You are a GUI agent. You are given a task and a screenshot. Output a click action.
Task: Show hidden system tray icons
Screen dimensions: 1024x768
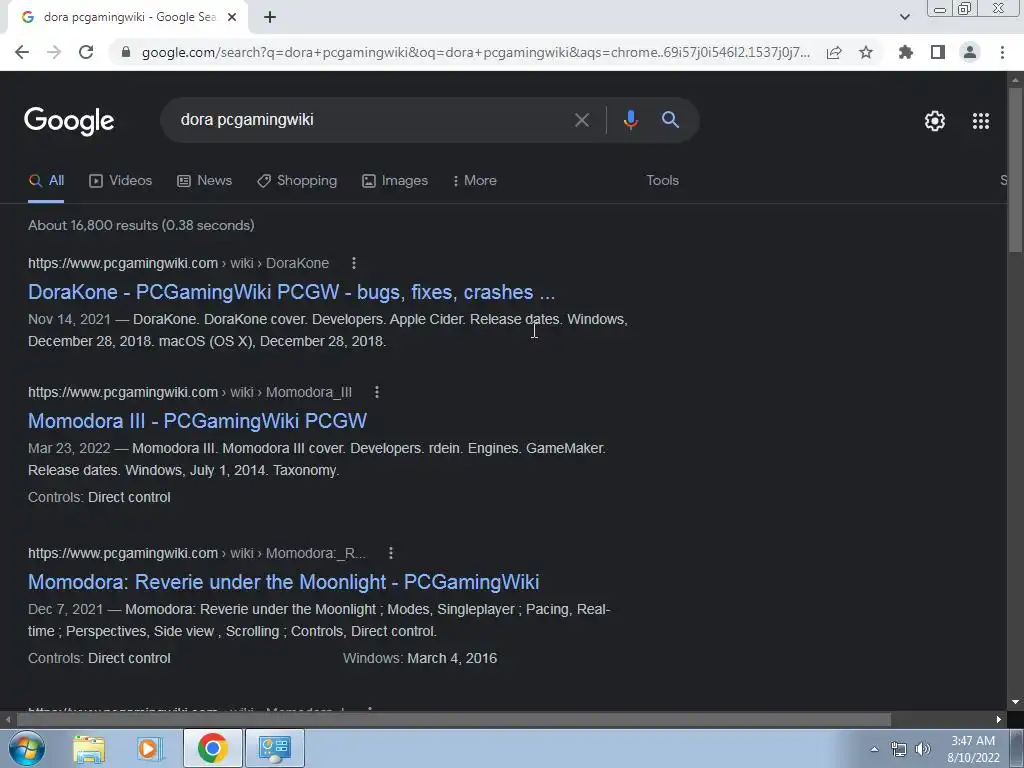tap(874, 749)
